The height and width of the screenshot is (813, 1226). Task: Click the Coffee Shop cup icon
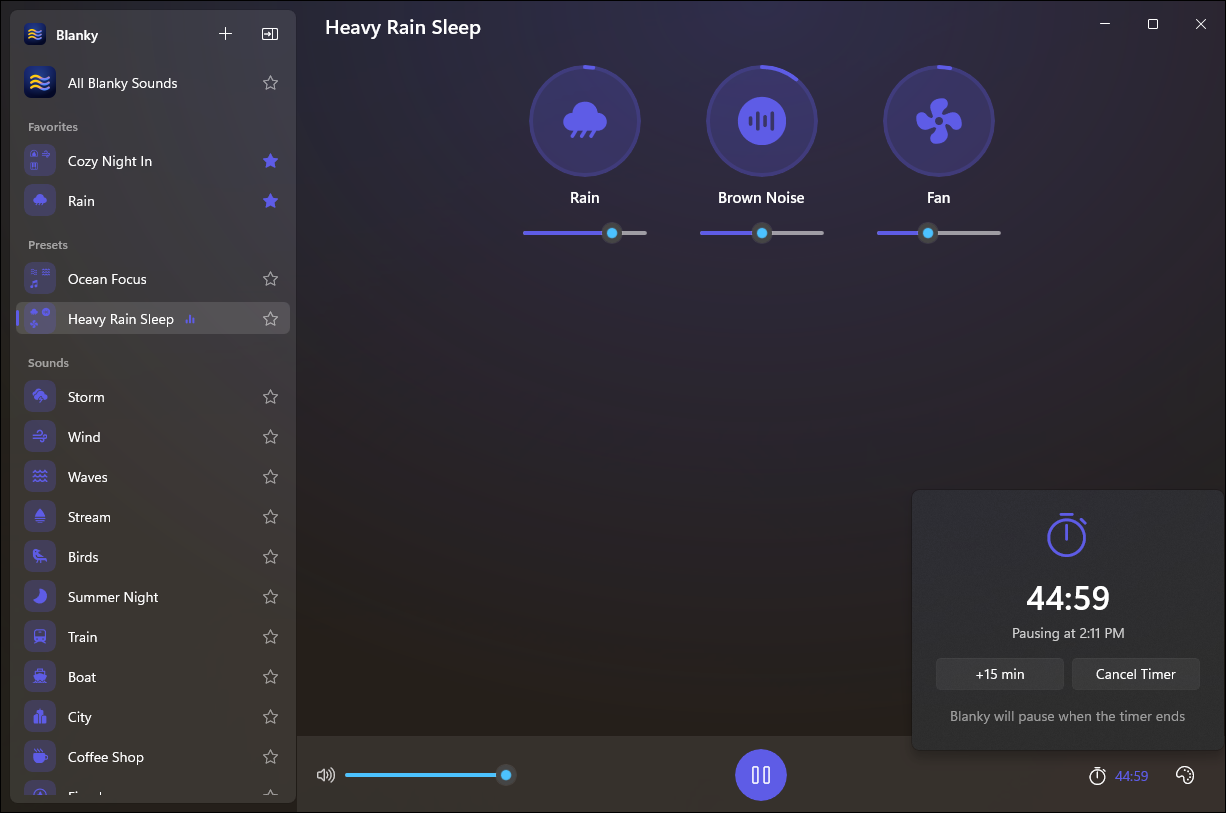pos(40,757)
